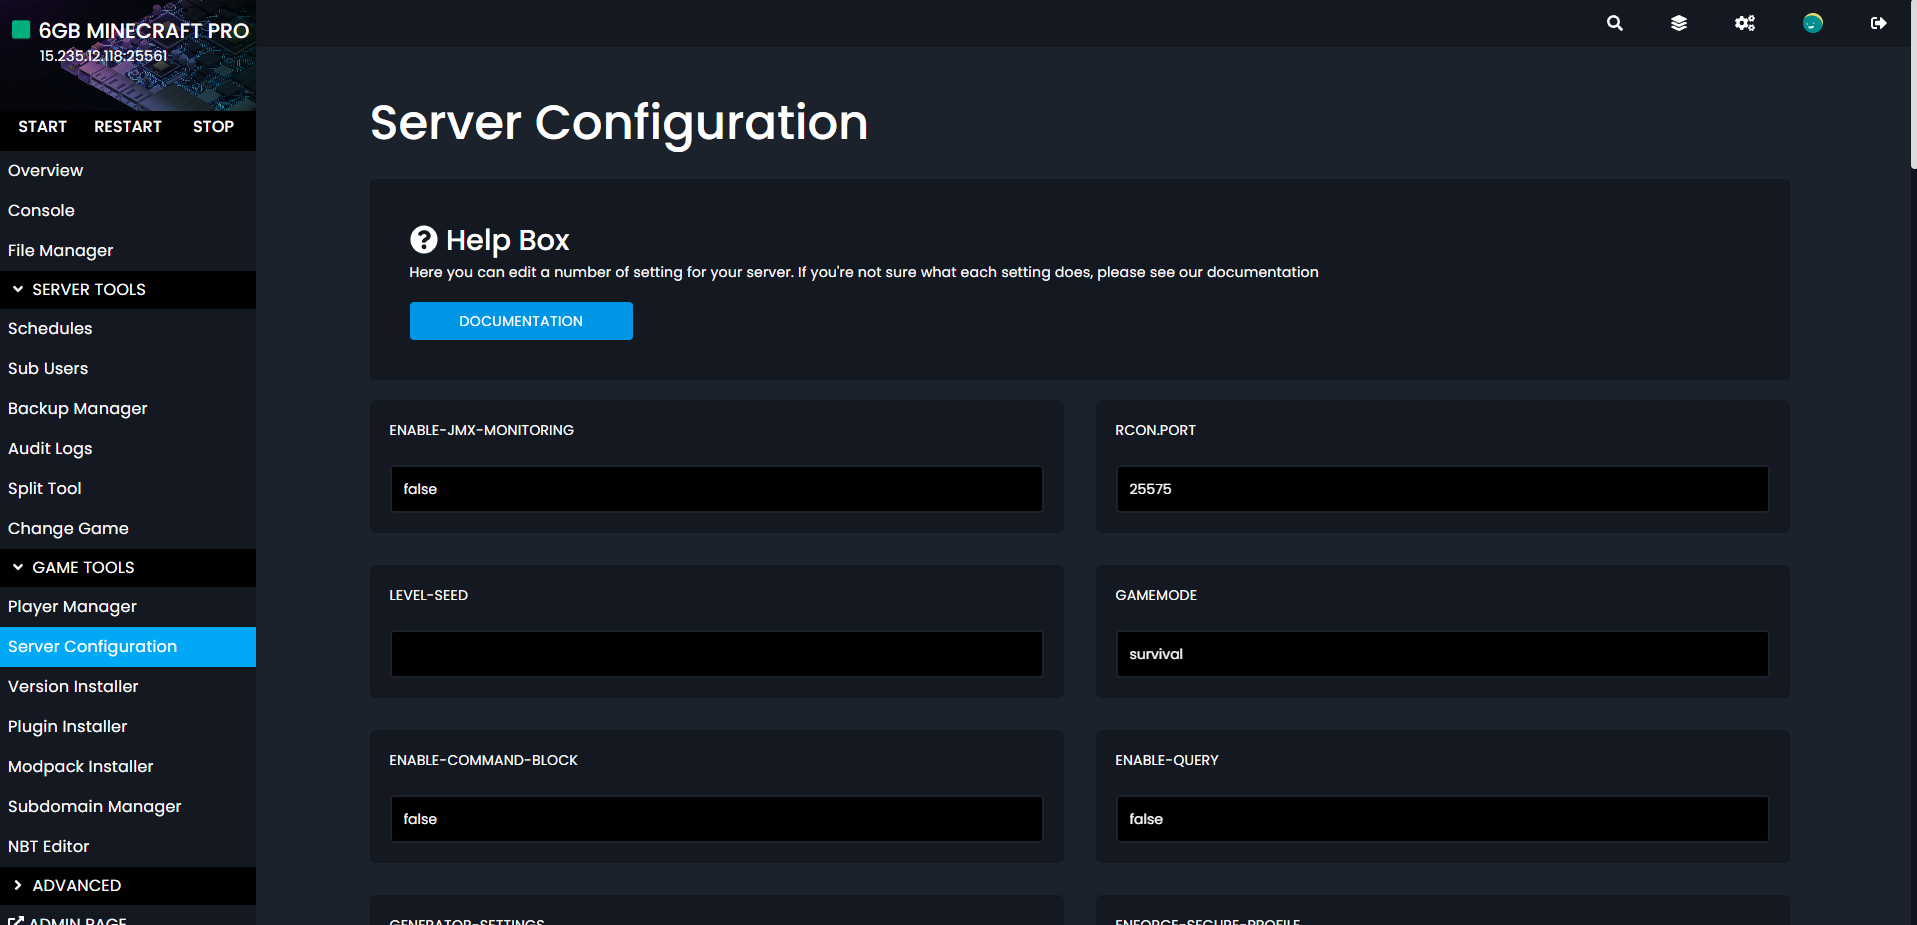The width and height of the screenshot is (1917, 925).
Task: Click the 6GB MINECRAFT PRO server title
Action: click(144, 31)
